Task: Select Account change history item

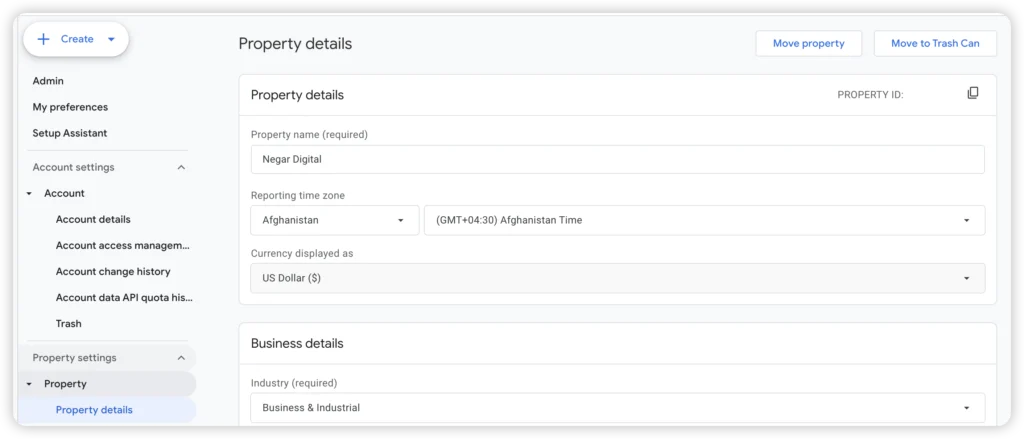Action: pyautogui.click(x=113, y=272)
